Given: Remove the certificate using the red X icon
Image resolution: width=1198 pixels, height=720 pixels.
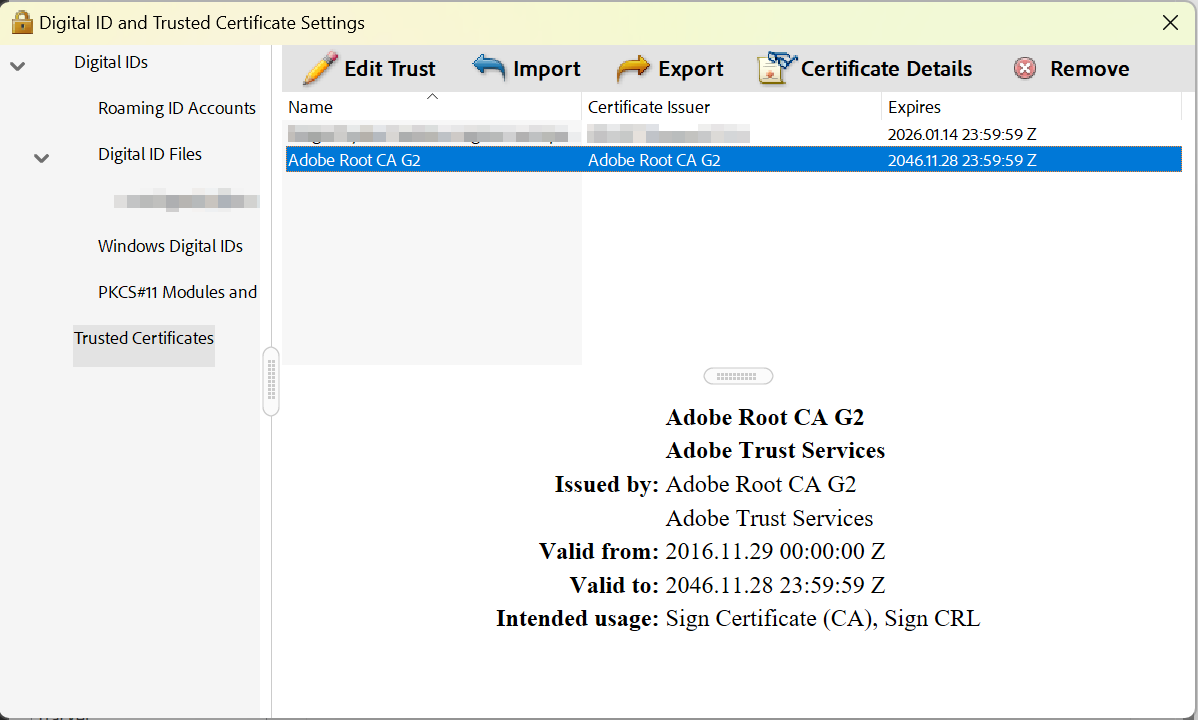Looking at the screenshot, I should point(1024,68).
